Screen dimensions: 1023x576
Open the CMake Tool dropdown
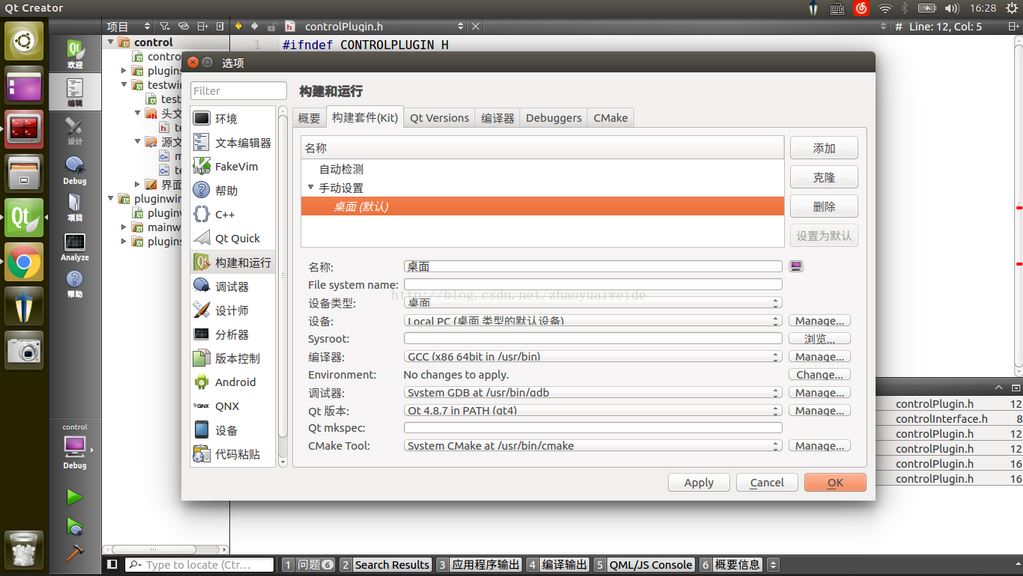coord(592,446)
